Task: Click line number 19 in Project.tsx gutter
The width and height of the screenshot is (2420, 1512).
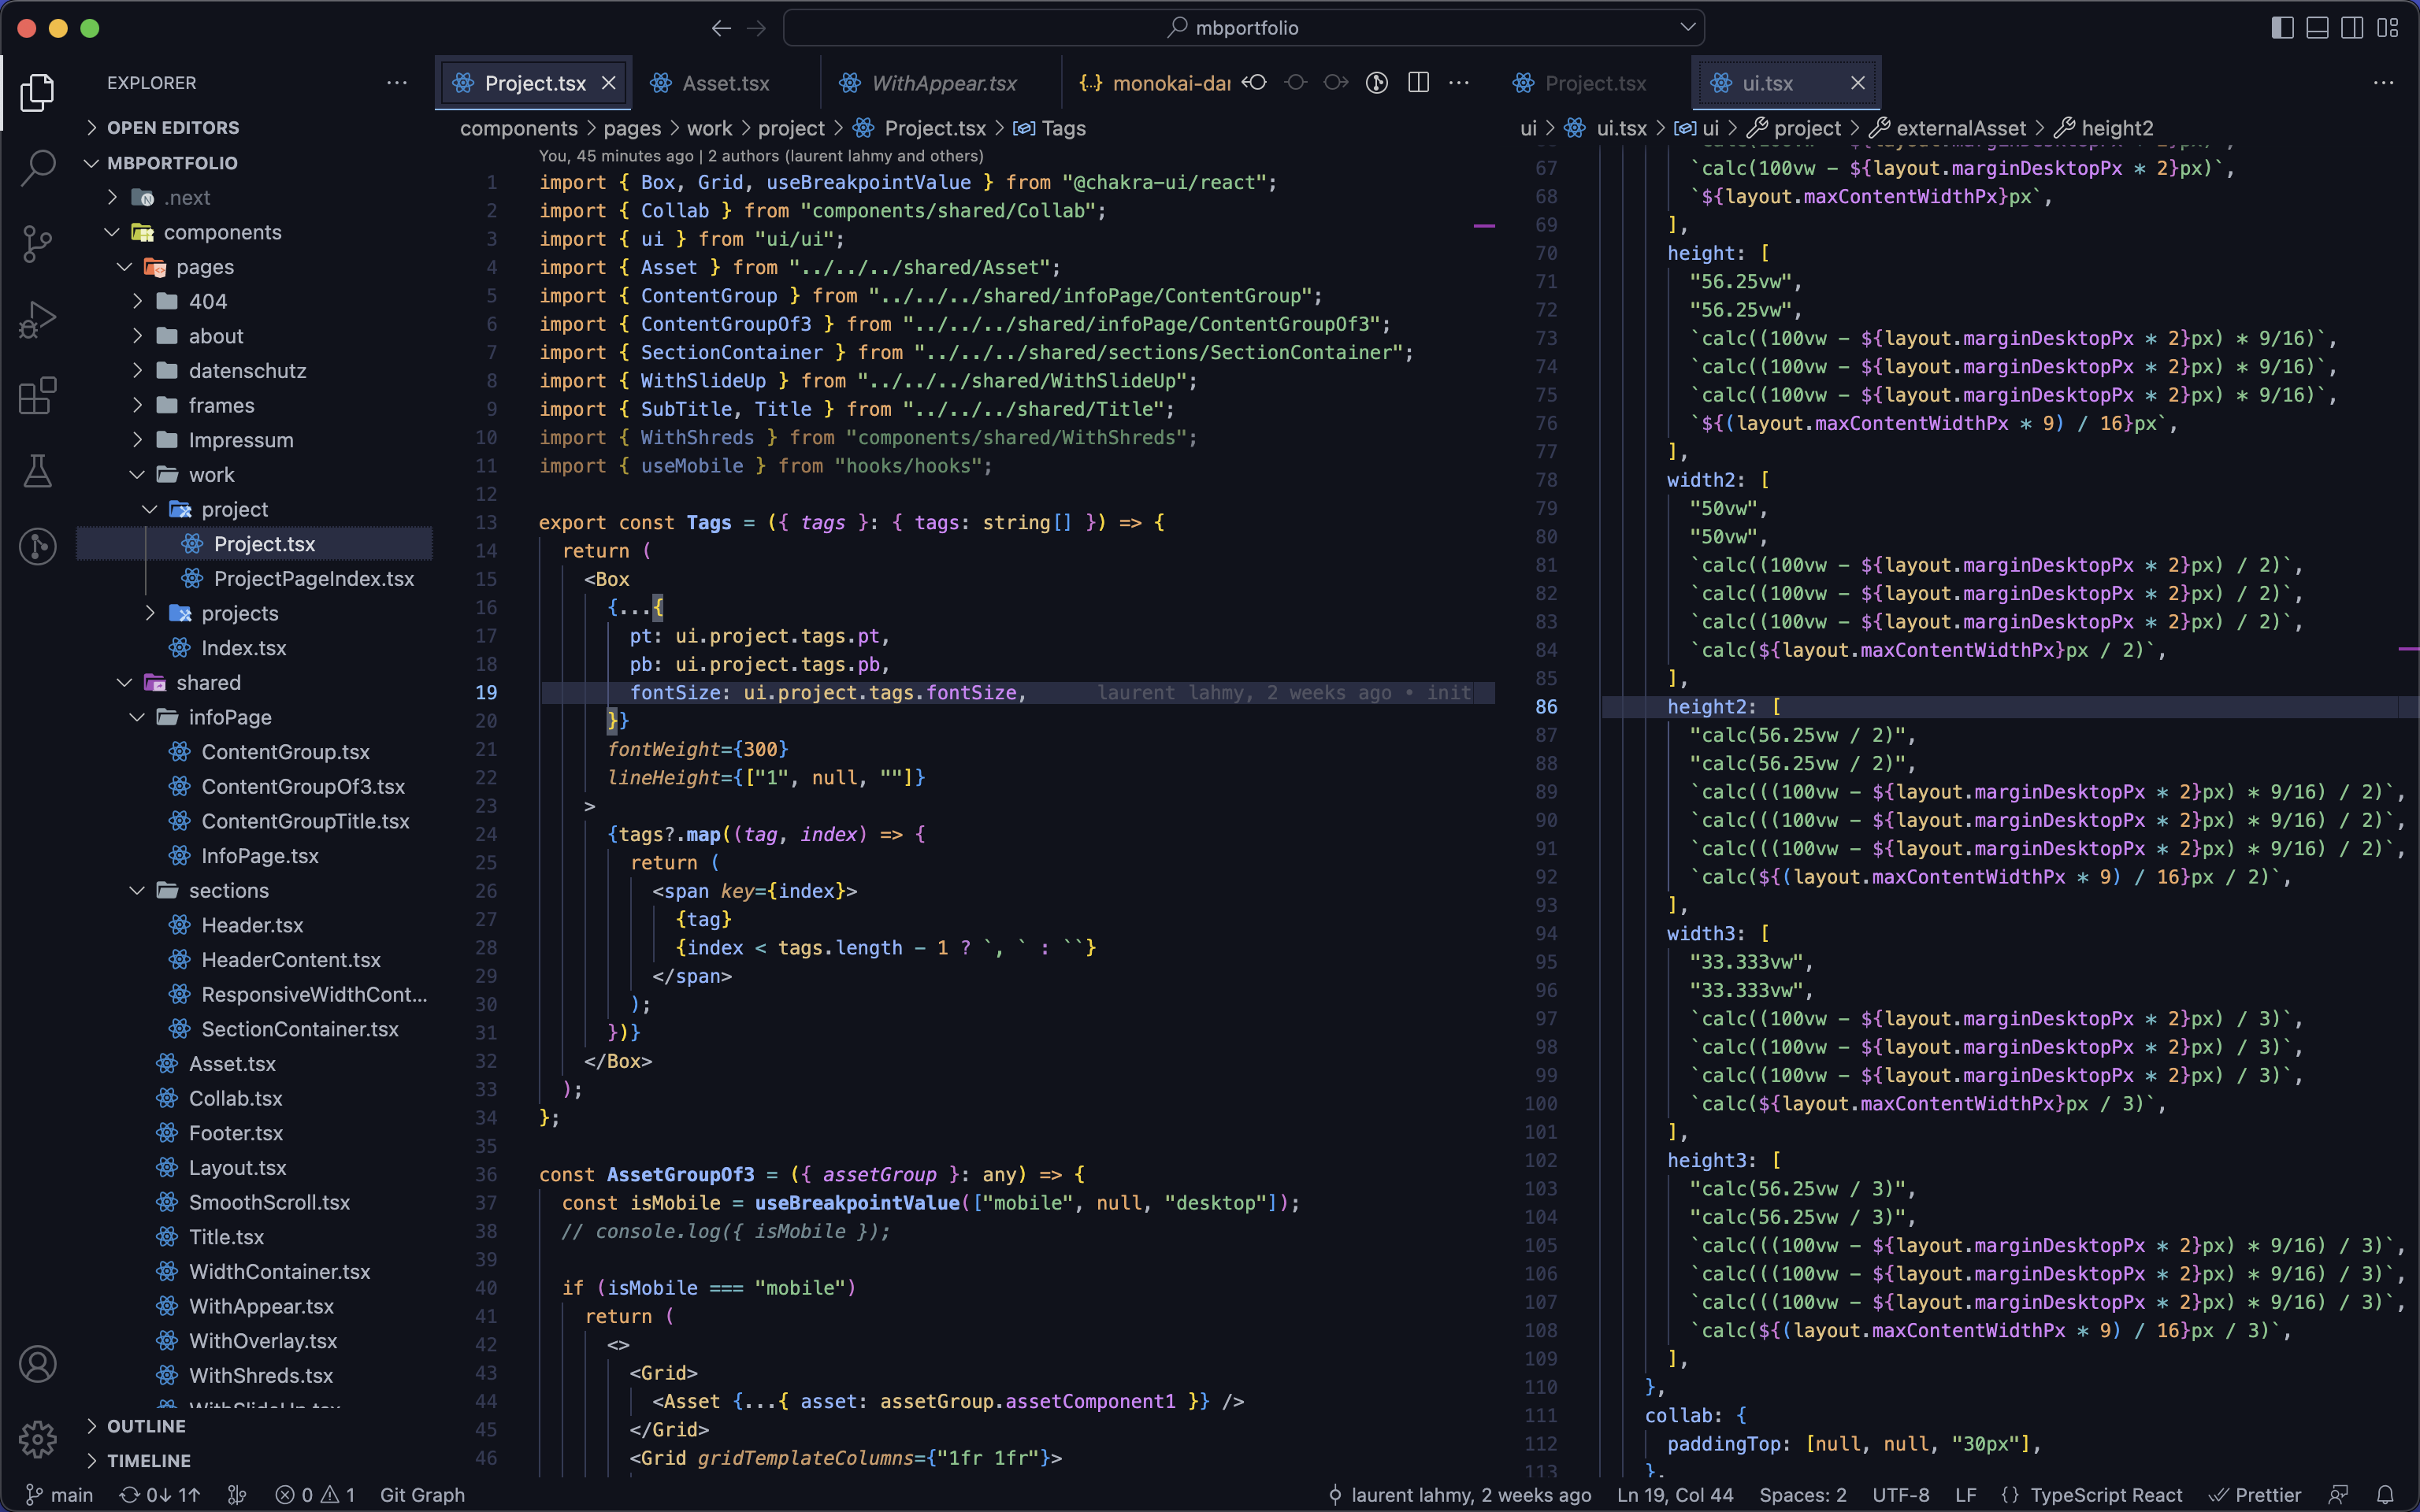Action: (x=486, y=692)
